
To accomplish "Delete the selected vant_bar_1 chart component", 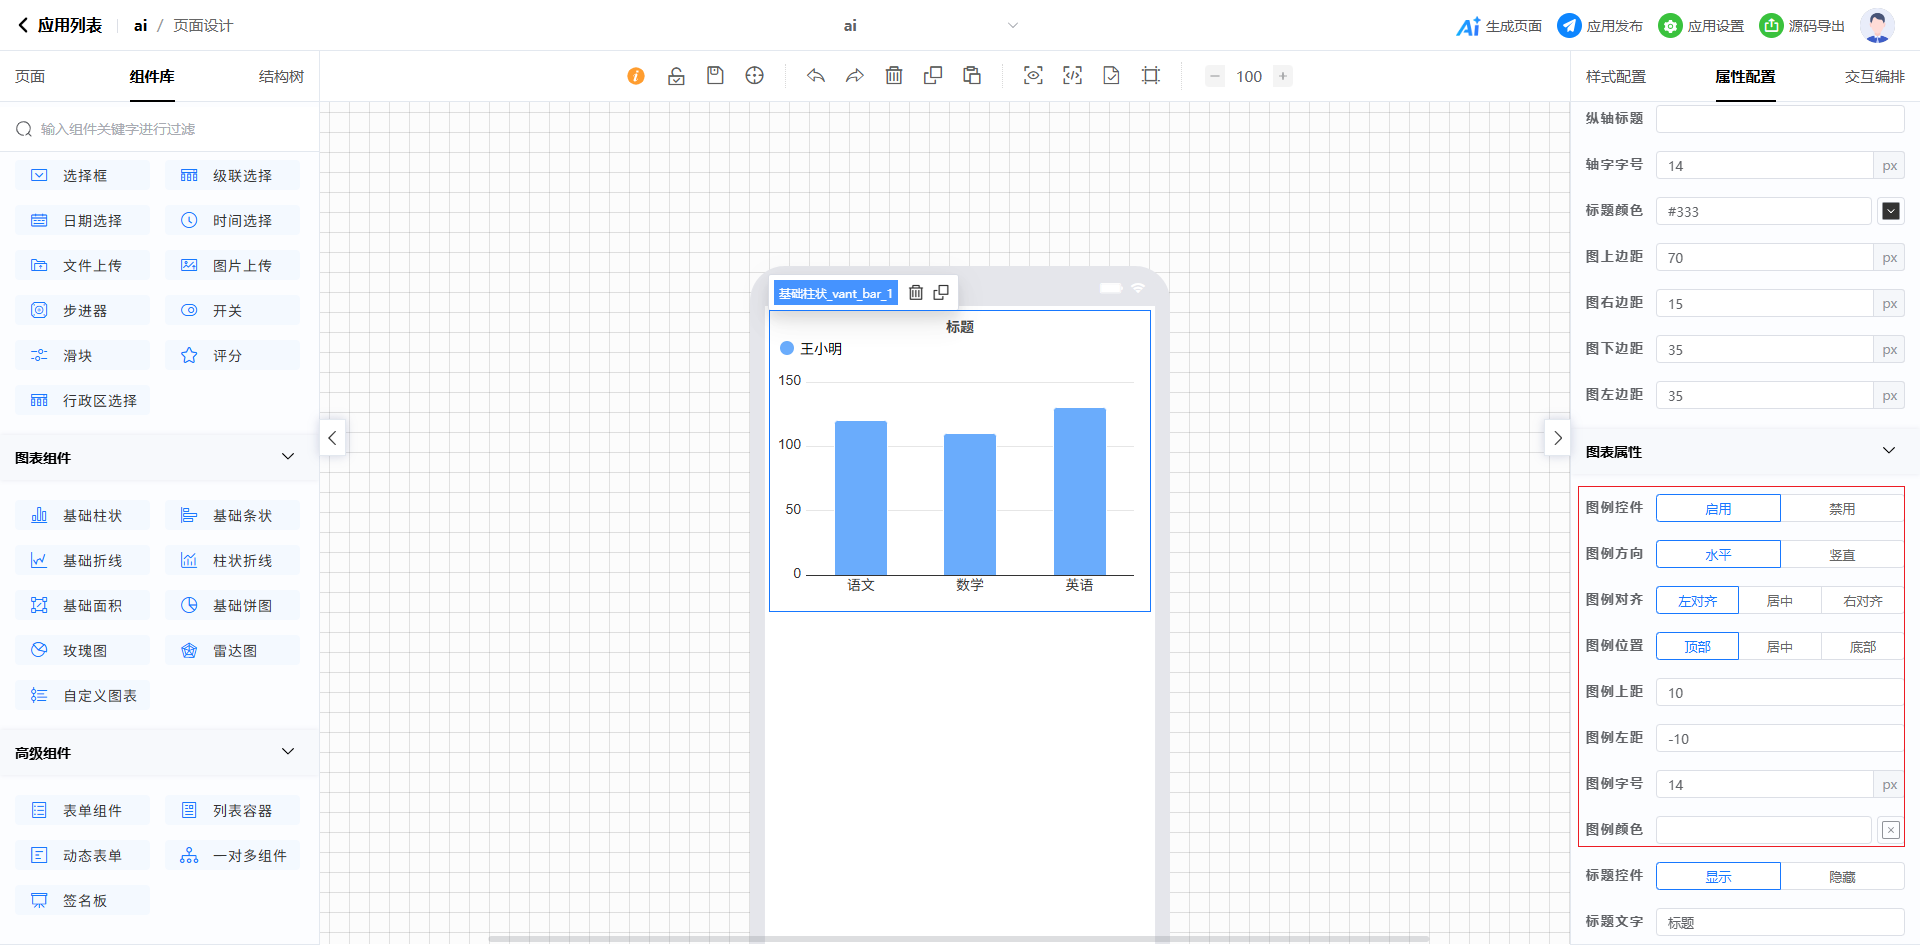I will point(915,293).
